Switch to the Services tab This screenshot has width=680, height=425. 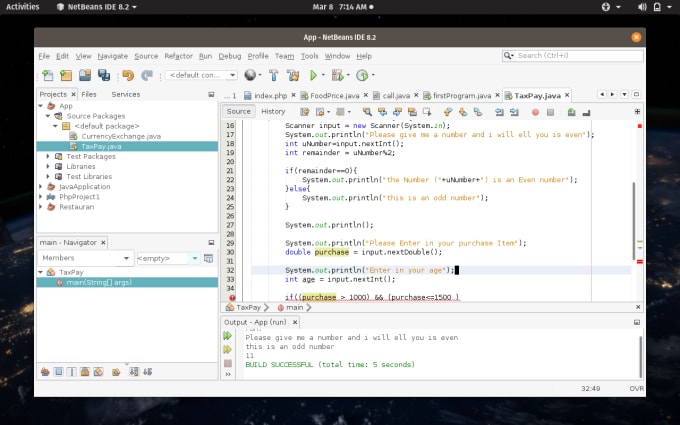pyautogui.click(x=126, y=94)
